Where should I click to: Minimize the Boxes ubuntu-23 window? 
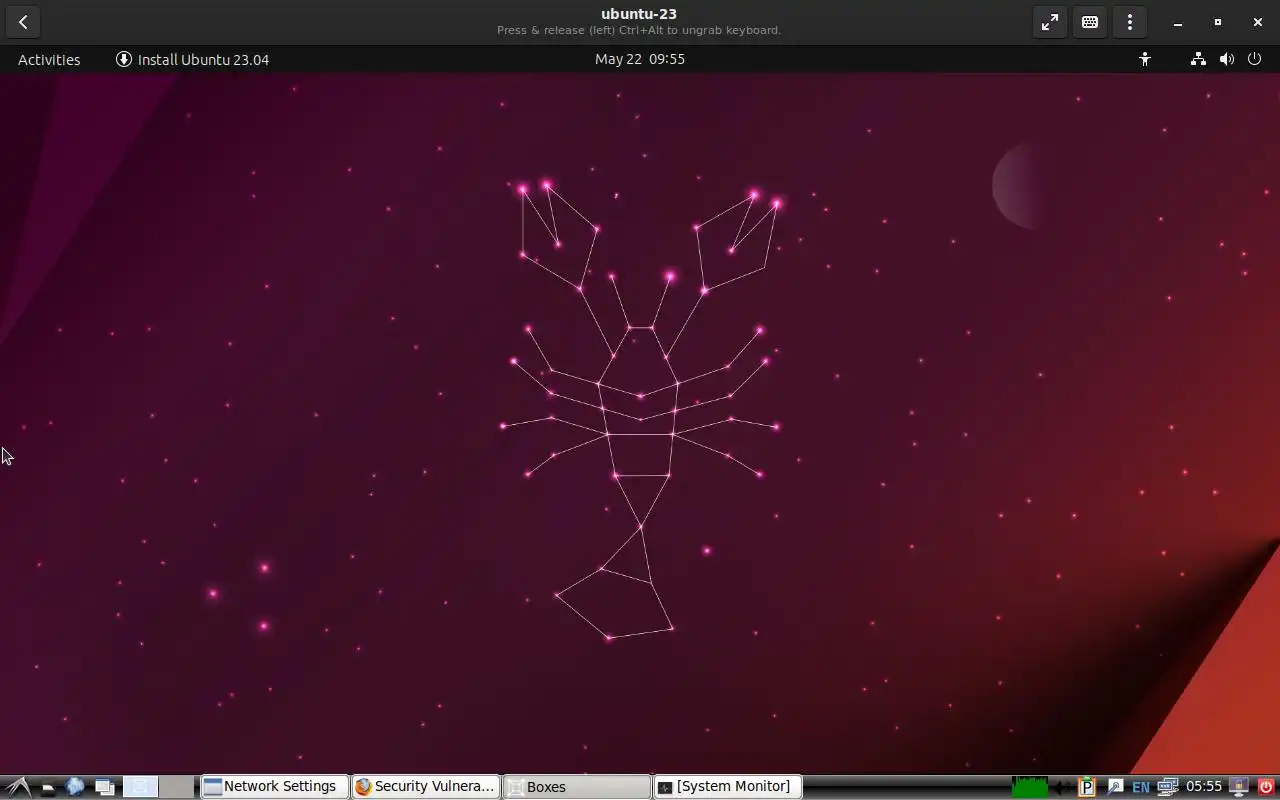pos(1178,22)
